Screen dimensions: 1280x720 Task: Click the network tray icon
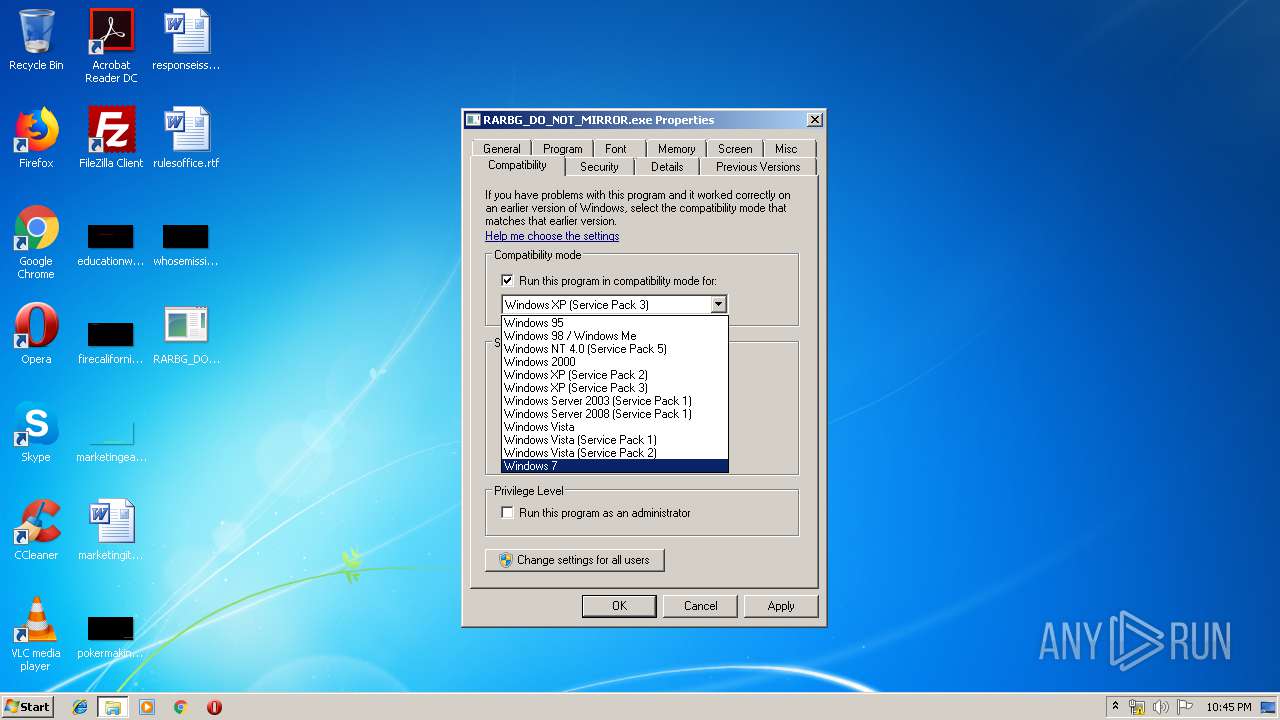pyautogui.click(x=1137, y=707)
